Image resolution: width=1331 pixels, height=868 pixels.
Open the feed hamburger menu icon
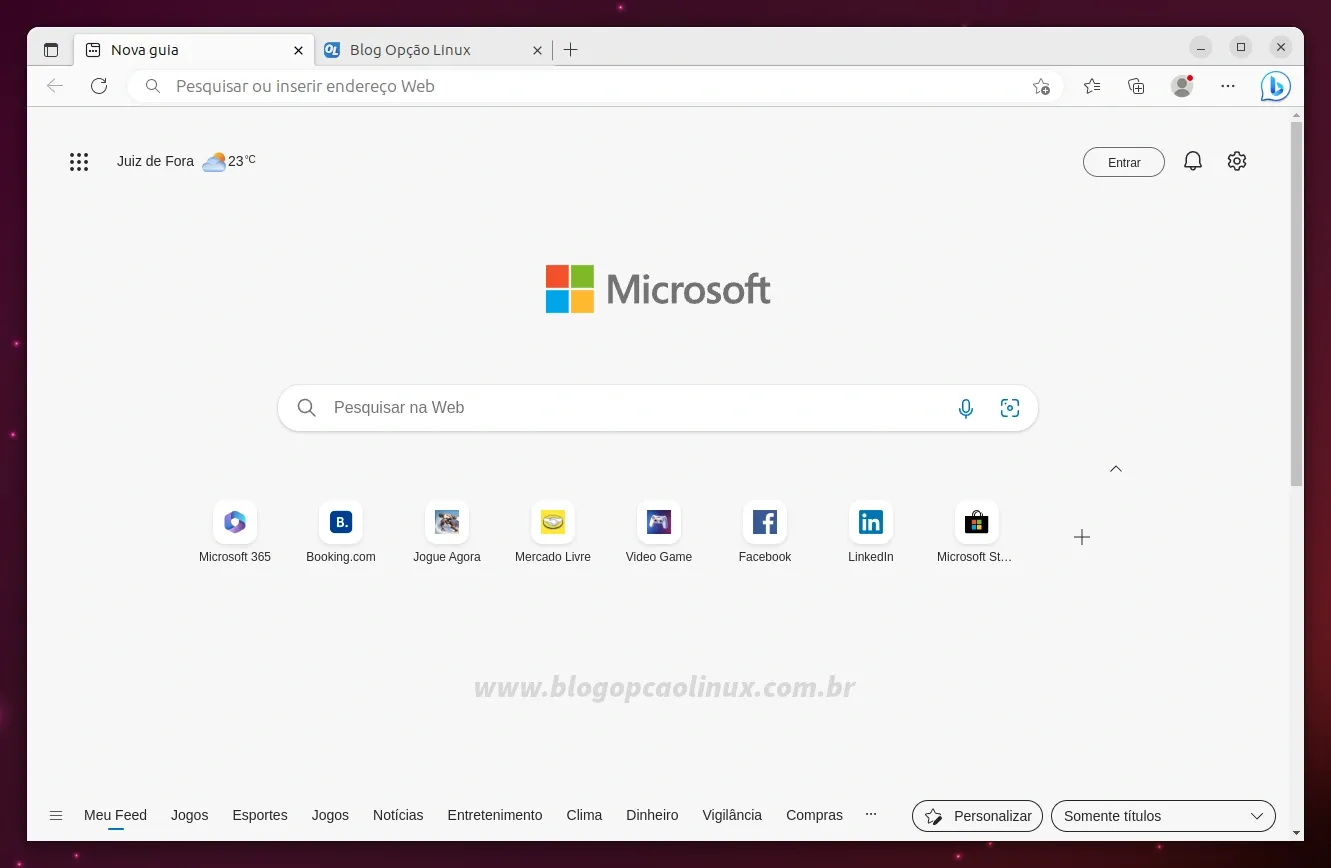point(56,816)
